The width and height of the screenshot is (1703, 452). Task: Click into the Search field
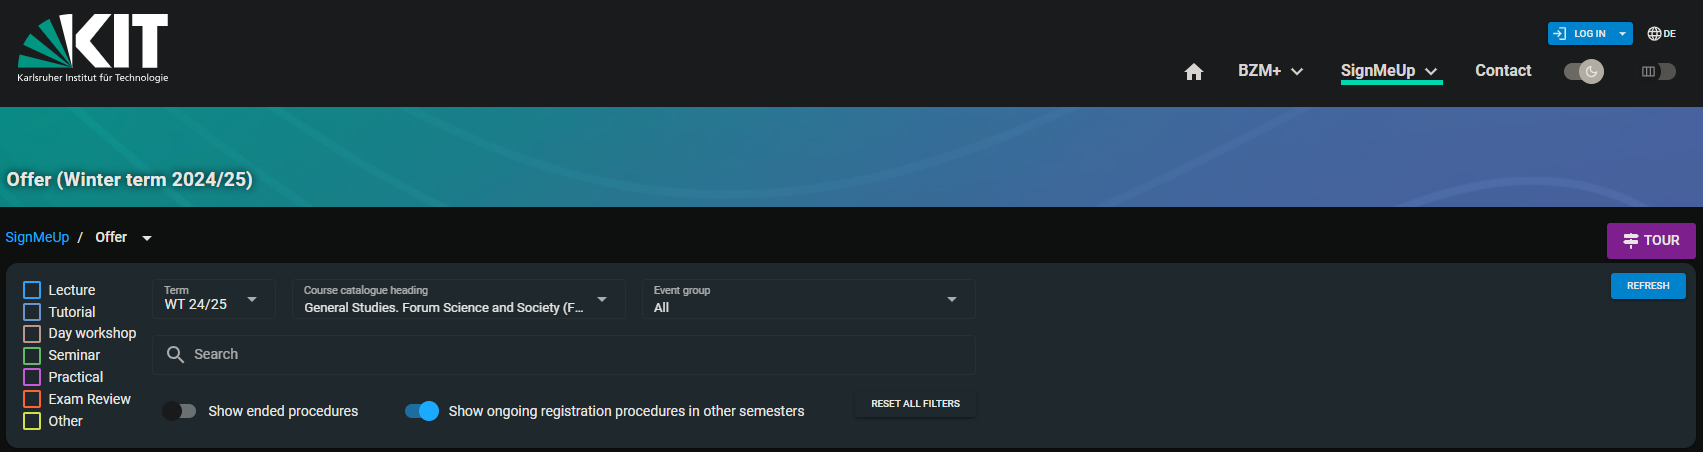[x=564, y=355]
